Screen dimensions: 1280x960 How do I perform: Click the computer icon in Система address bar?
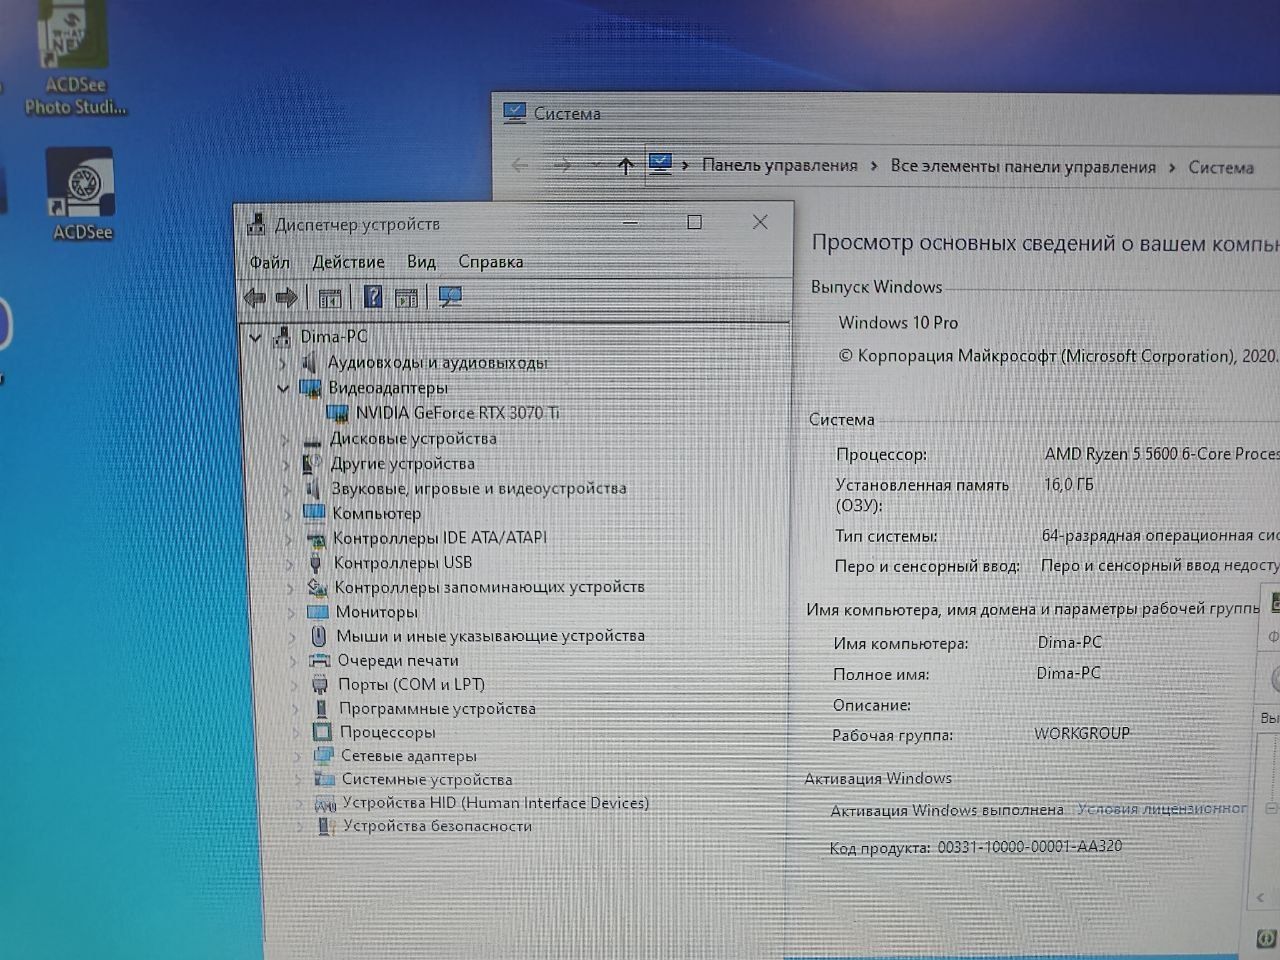coord(660,164)
